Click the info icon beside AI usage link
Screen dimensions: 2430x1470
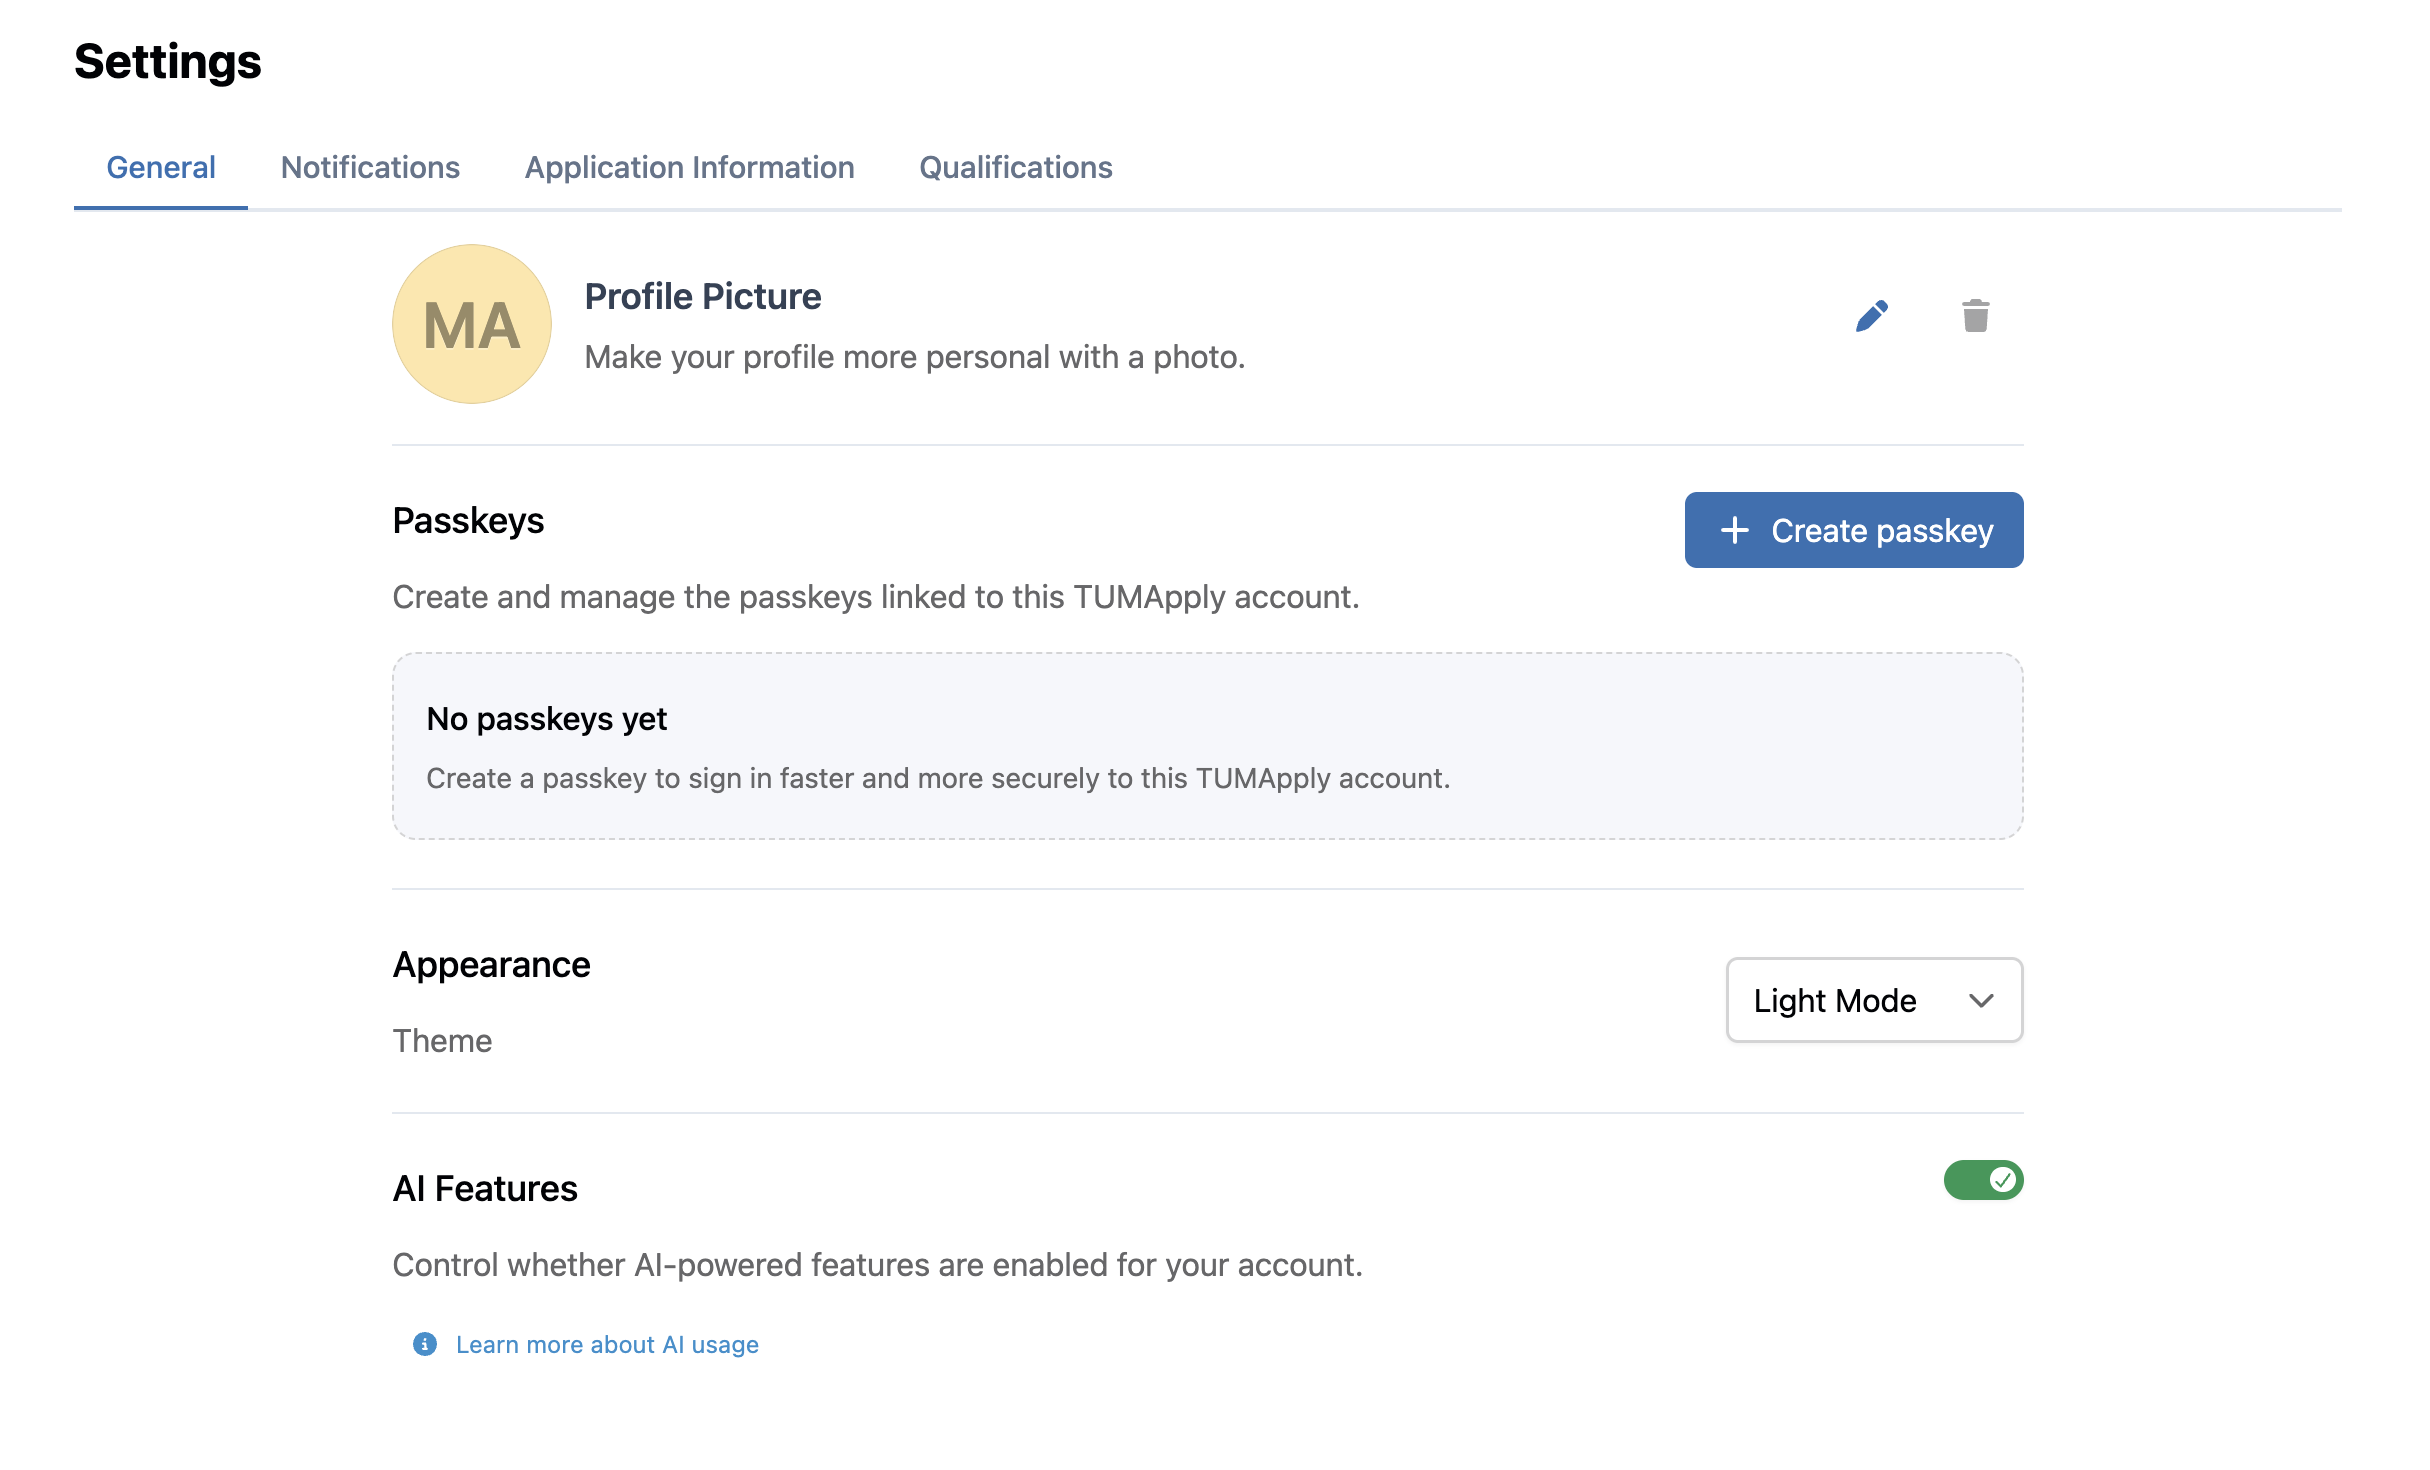click(x=425, y=1344)
